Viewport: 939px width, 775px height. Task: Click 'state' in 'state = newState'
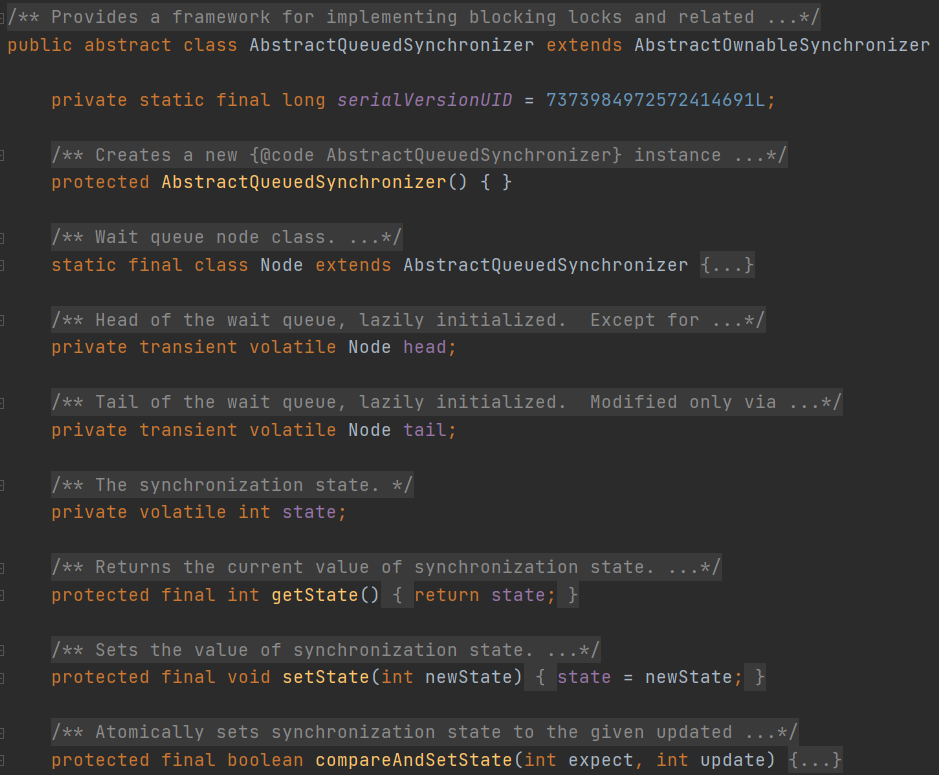click(584, 677)
